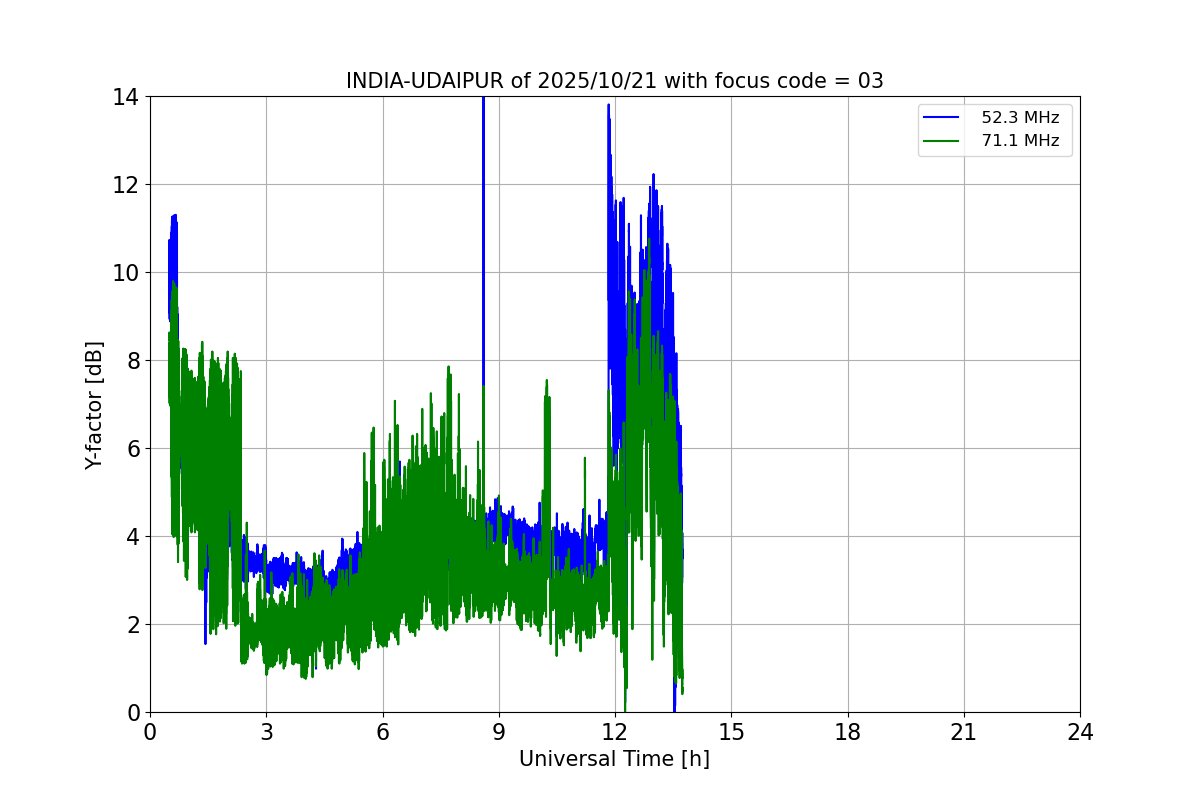1200x800 pixels.
Task: Click the blue line sample in legend
Action: pyautogui.click(x=942, y=118)
